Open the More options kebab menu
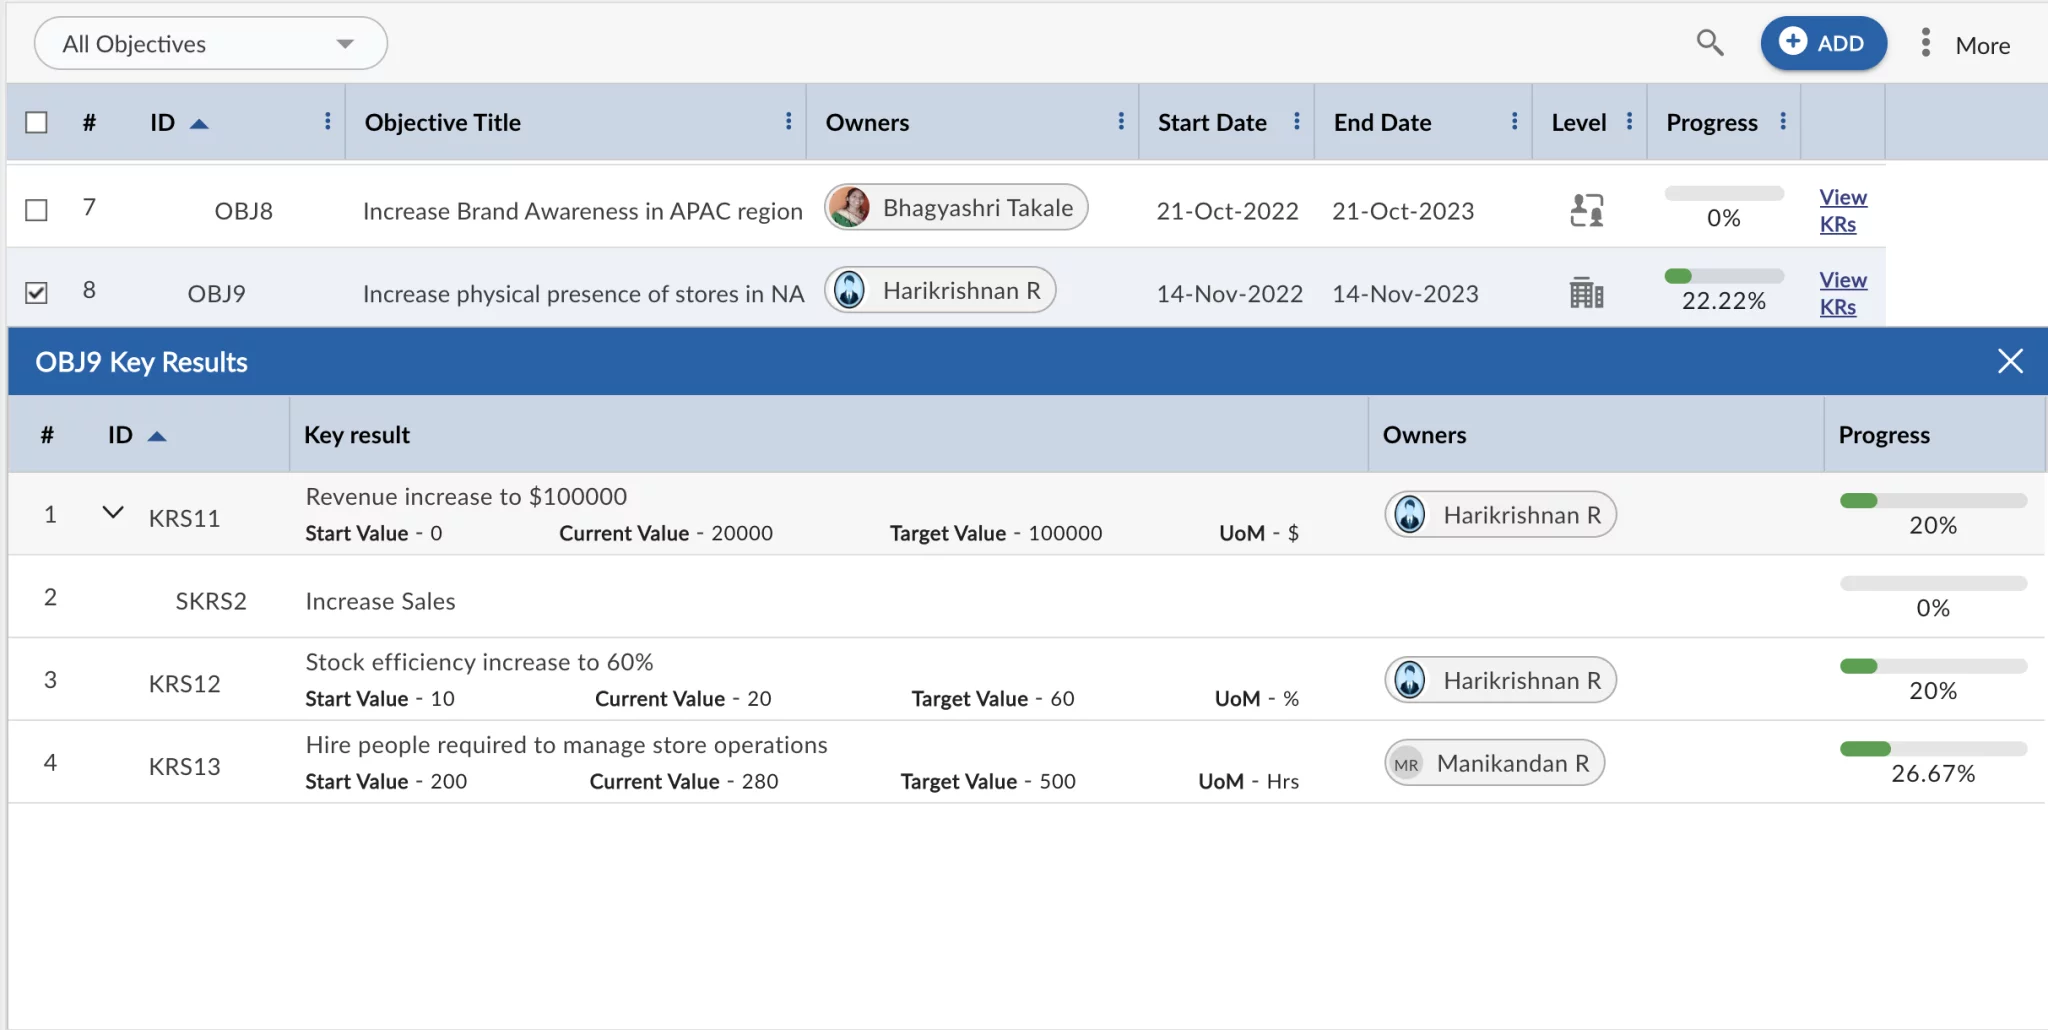The width and height of the screenshot is (2048, 1030). click(1925, 43)
